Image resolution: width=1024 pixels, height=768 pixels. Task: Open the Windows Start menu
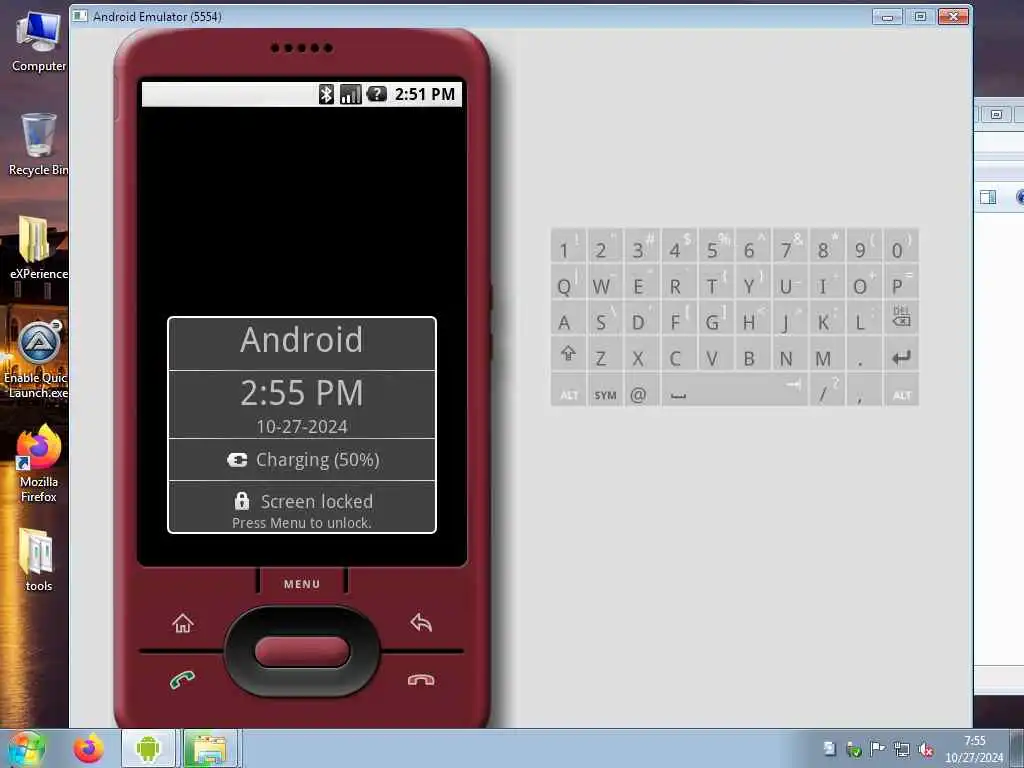26,748
